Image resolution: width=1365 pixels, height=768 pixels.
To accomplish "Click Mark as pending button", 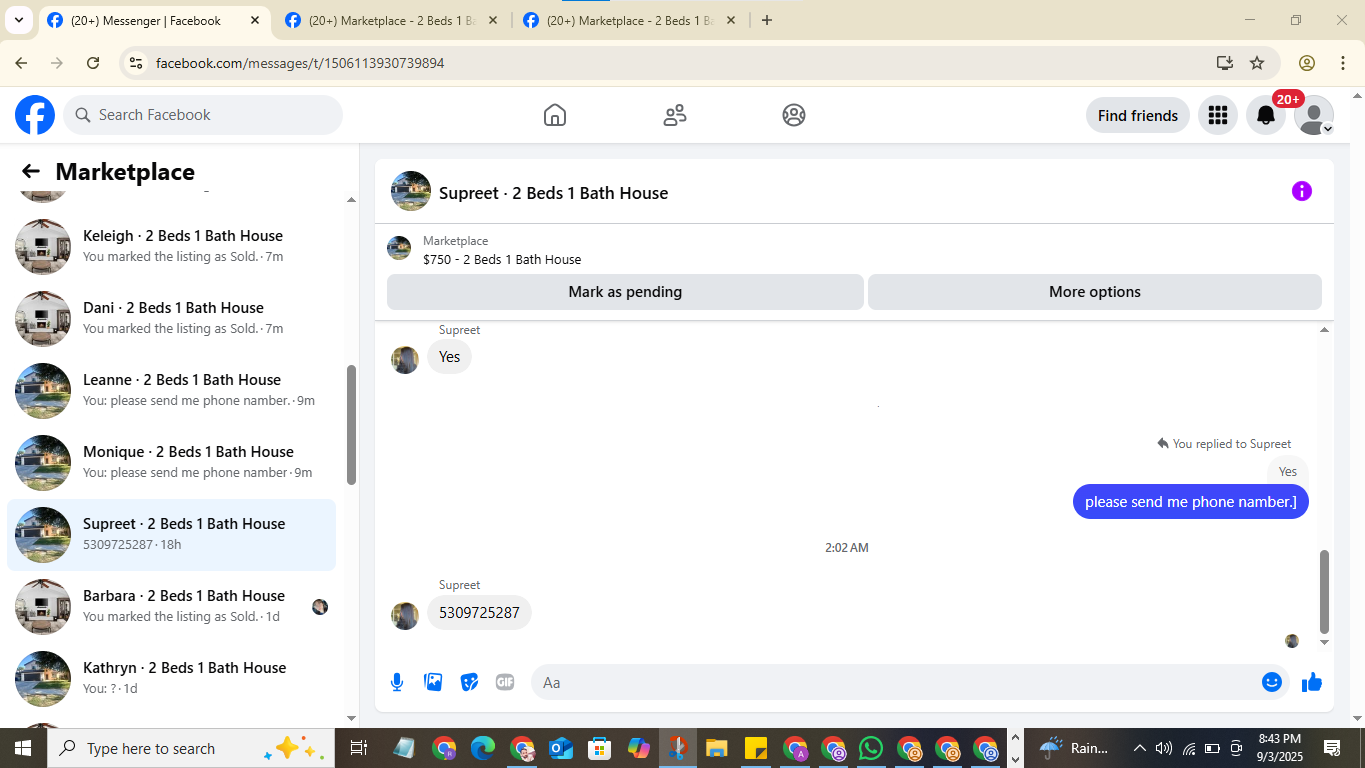I will coord(625,292).
